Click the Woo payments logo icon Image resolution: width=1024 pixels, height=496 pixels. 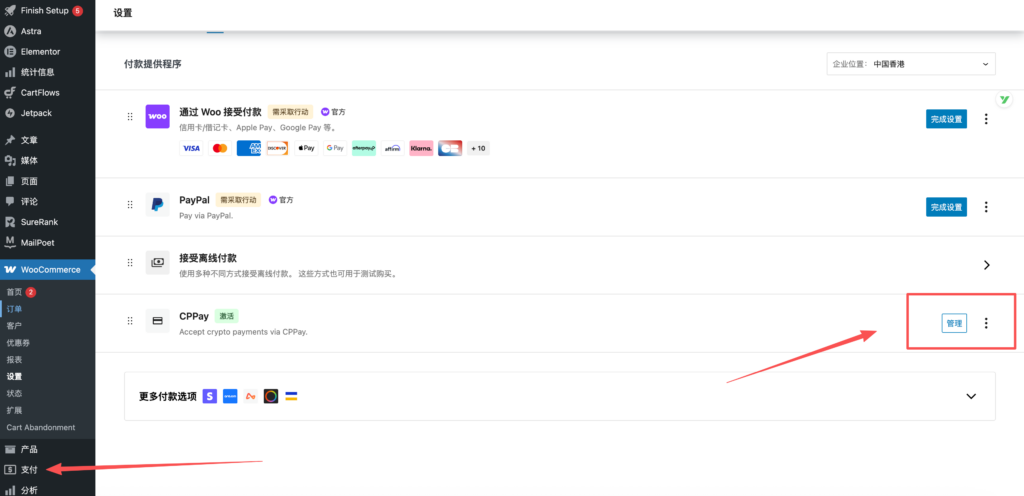point(157,116)
